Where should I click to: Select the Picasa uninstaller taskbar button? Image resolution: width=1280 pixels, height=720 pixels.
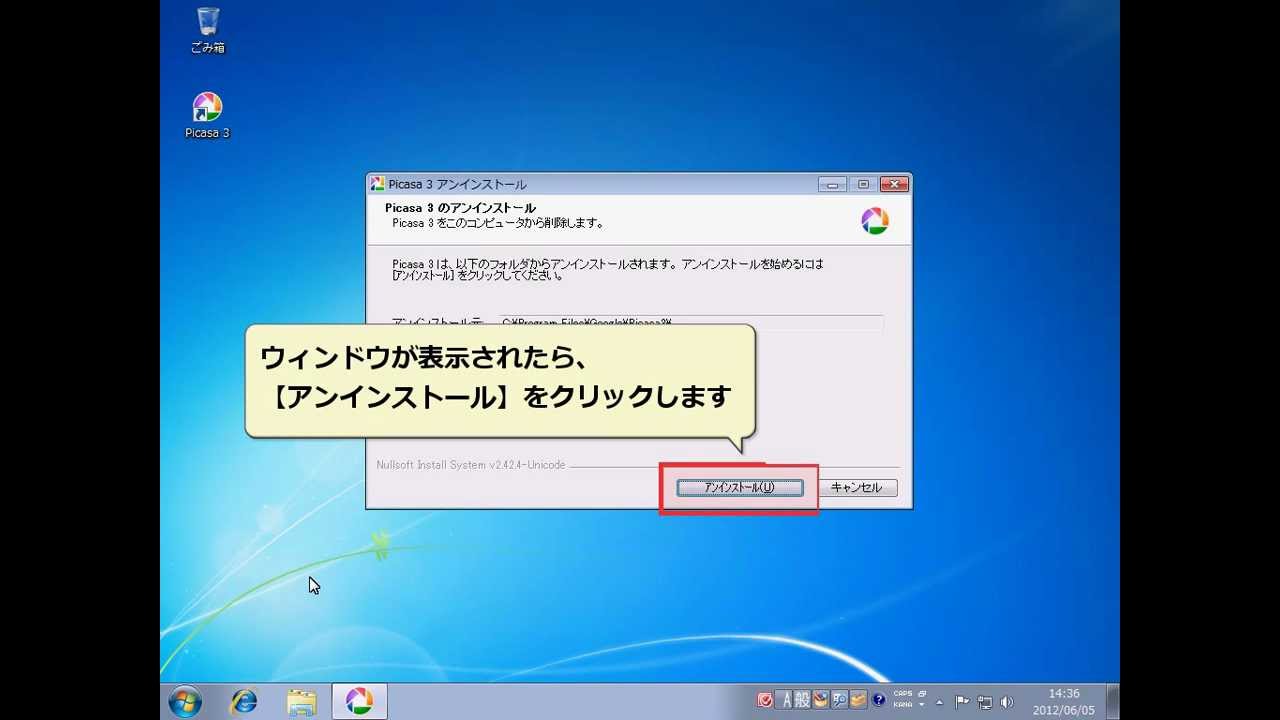tap(359, 701)
